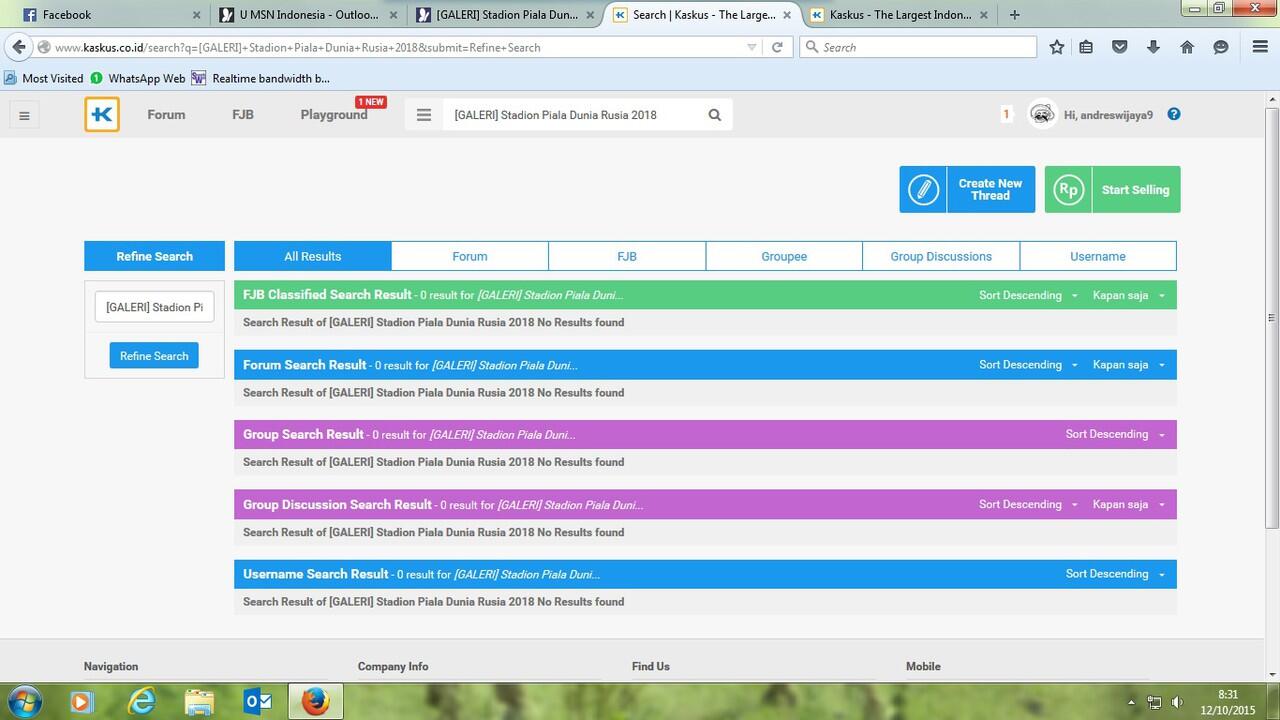This screenshot has width=1280, height=720.
Task: Click the Refine Search button
Action: [x=154, y=356]
